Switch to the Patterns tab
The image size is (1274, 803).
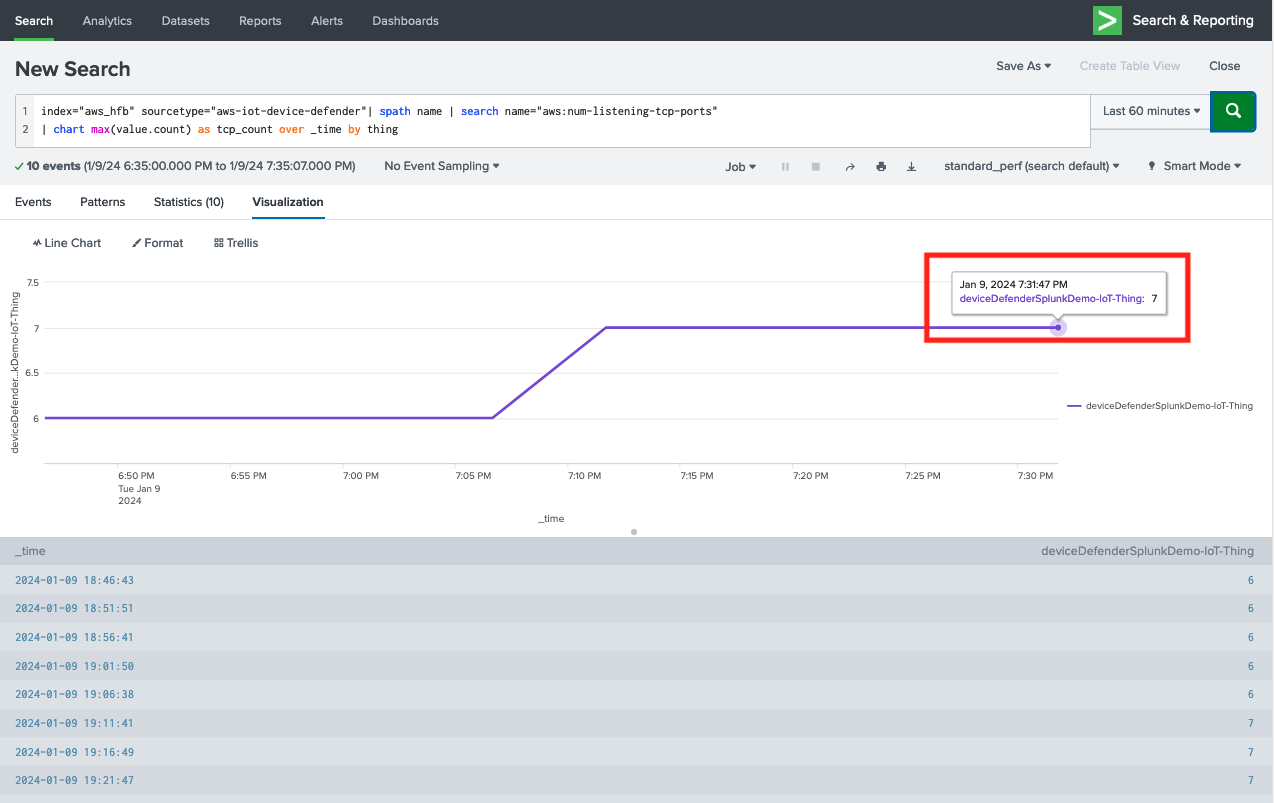(102, 202)
